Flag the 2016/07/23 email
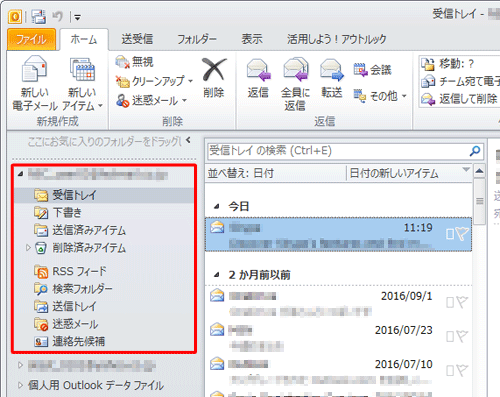This screenshot has width=500, height=397. point(462,336)
